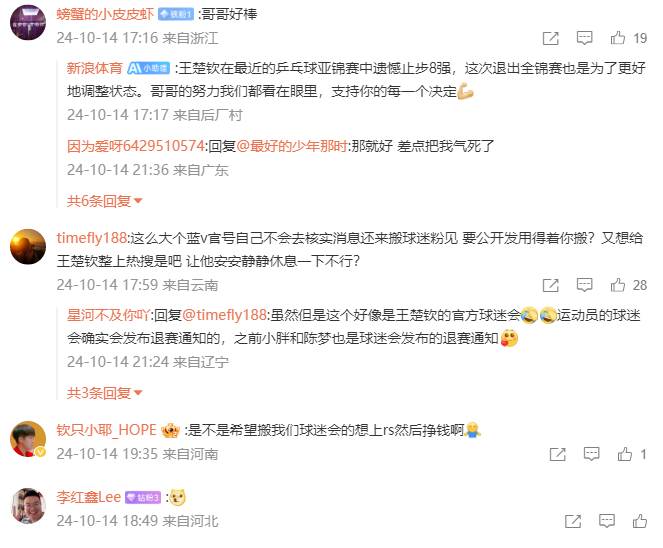The image size is (663, 548).
Task: Reply to 钦只小耶_HOPE's comment
Action: [x=591, y=454]
